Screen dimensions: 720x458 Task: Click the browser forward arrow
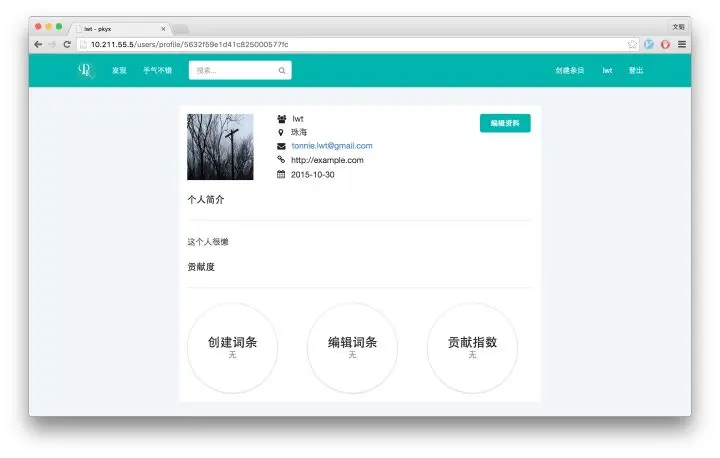click(52, 45)
